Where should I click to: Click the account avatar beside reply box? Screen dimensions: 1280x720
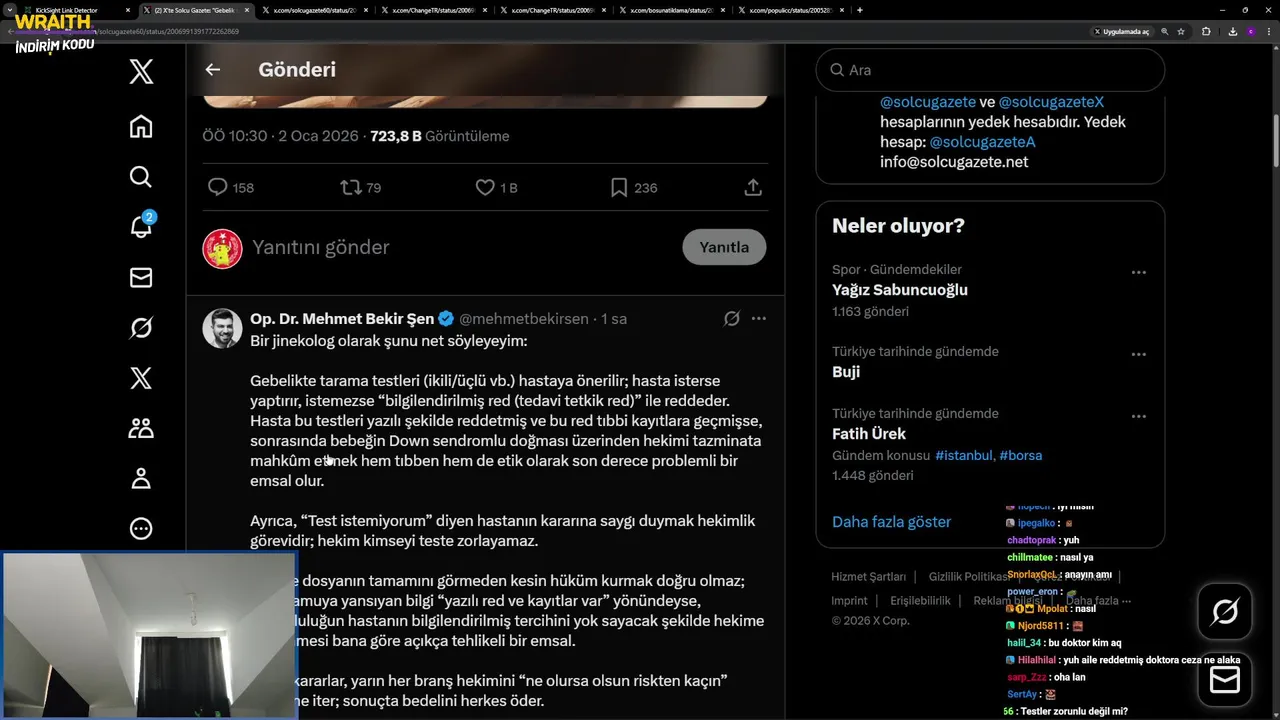(222, 248)
